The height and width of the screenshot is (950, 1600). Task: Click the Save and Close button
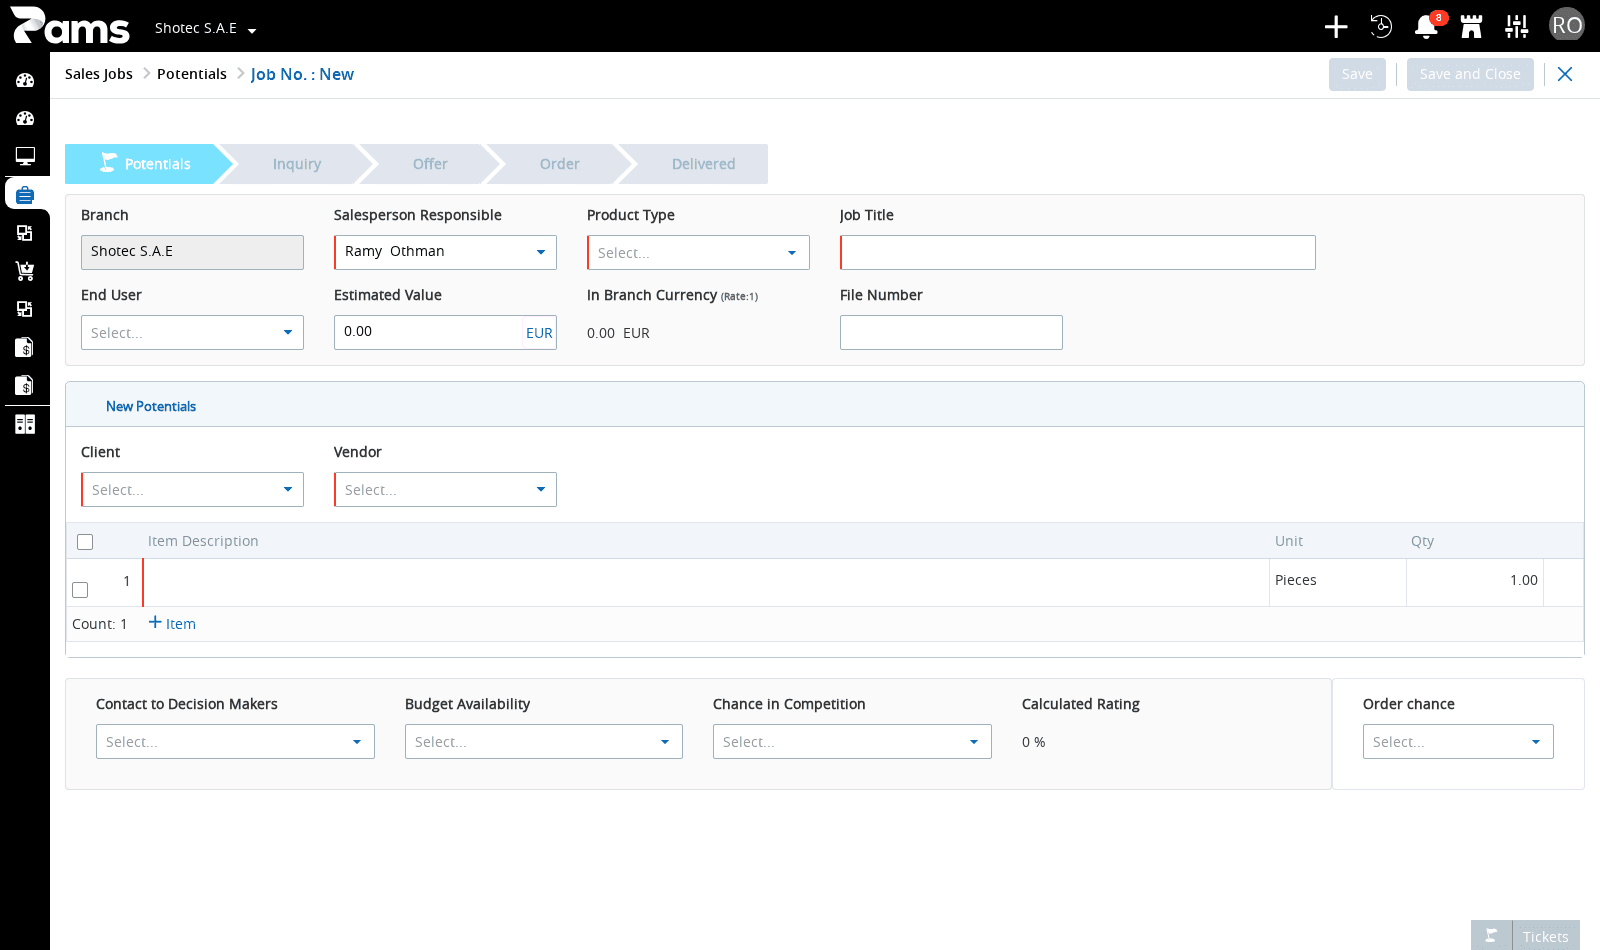click(1470, 74)
